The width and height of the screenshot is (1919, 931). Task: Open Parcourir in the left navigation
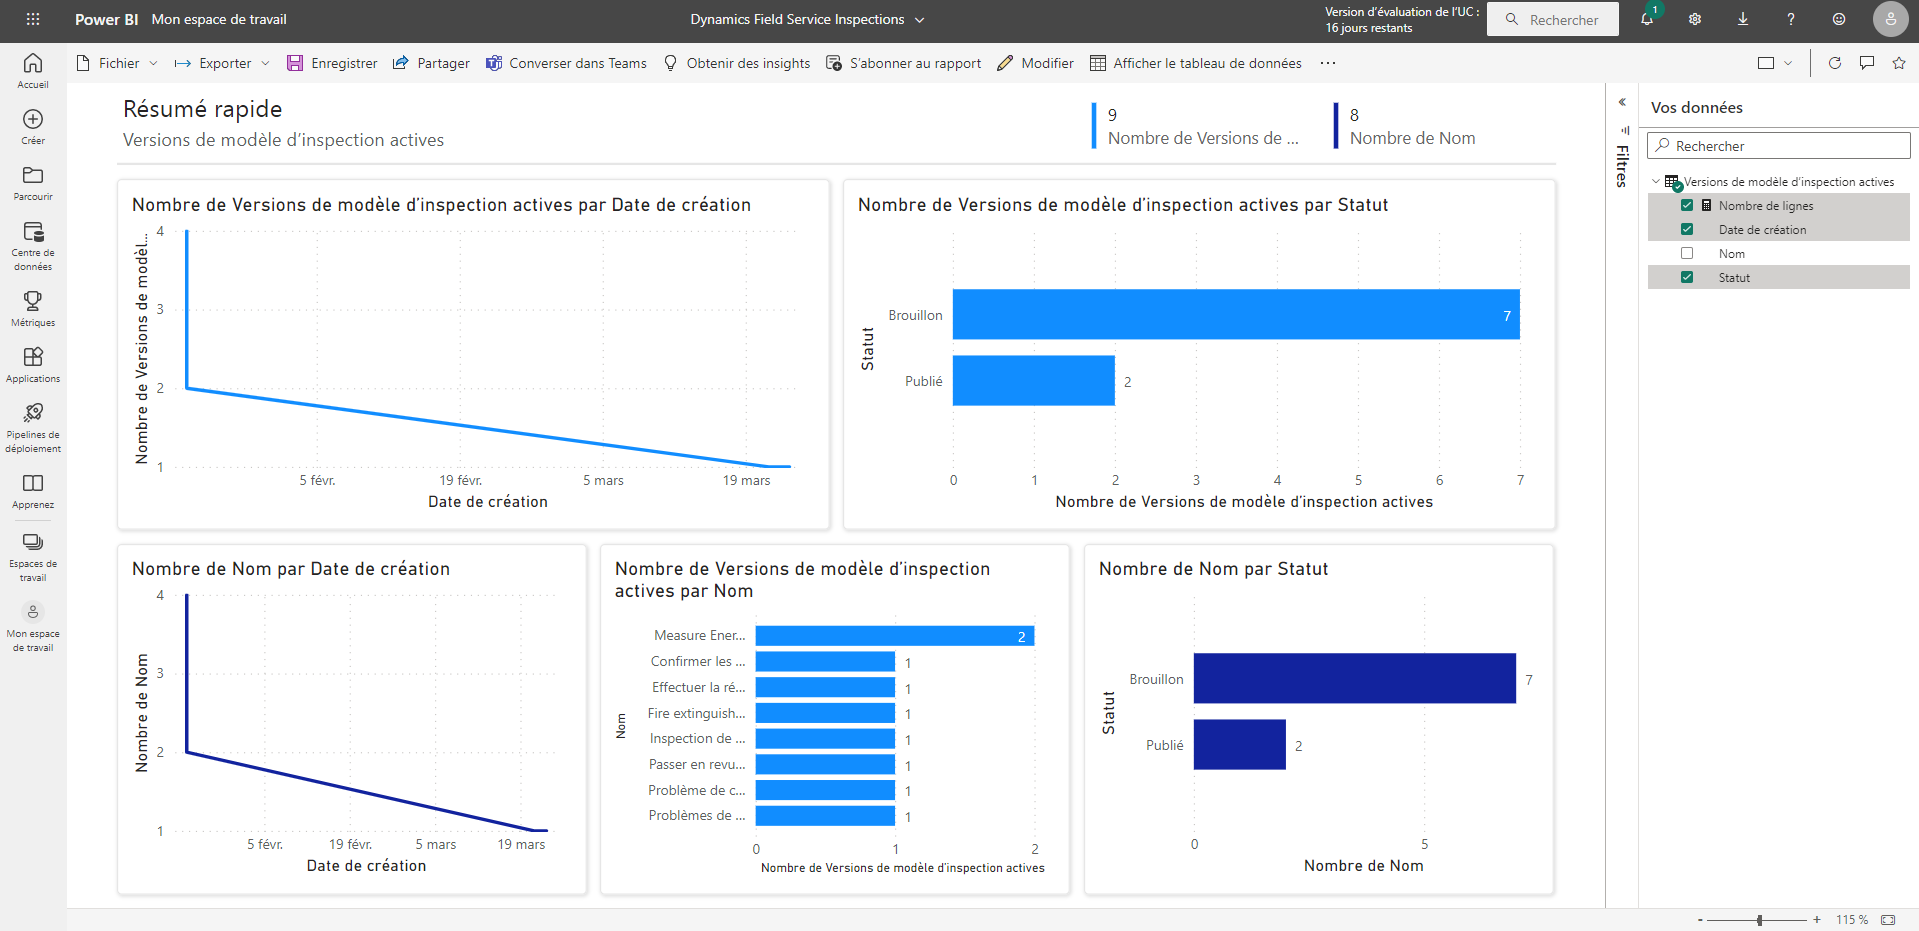(33, 183)
